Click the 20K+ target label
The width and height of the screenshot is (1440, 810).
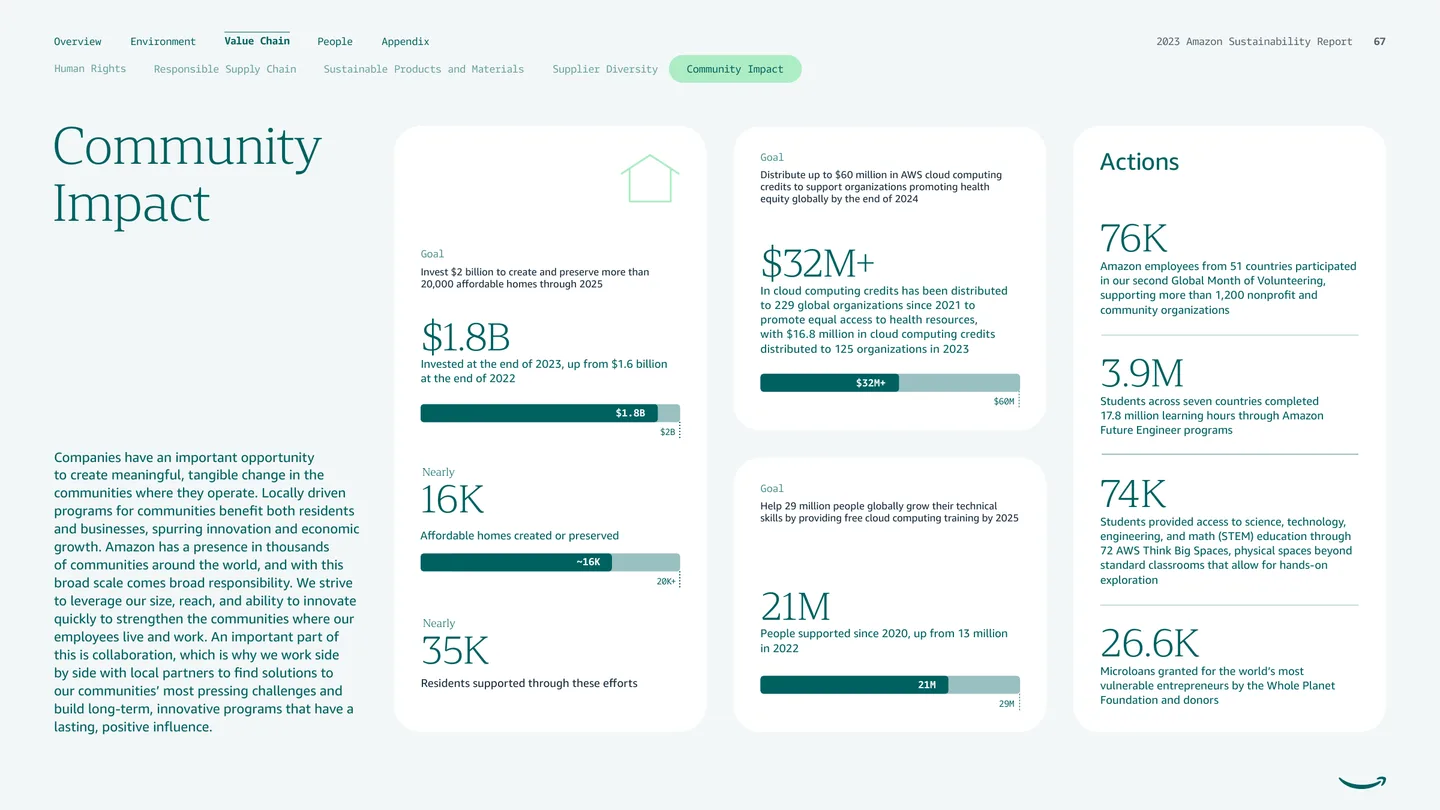coord(666,581)
